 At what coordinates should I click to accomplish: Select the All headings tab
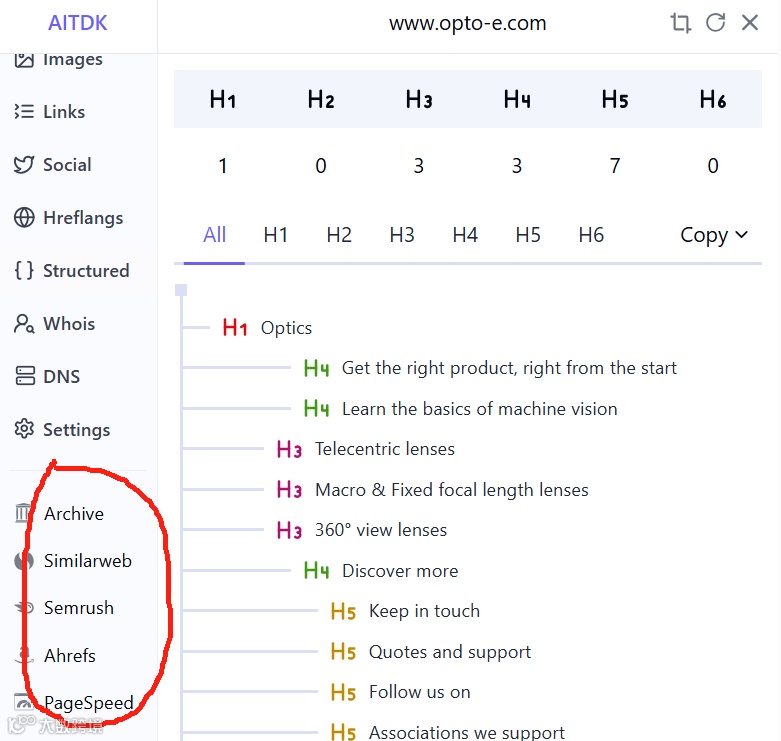tap(214, 235)
